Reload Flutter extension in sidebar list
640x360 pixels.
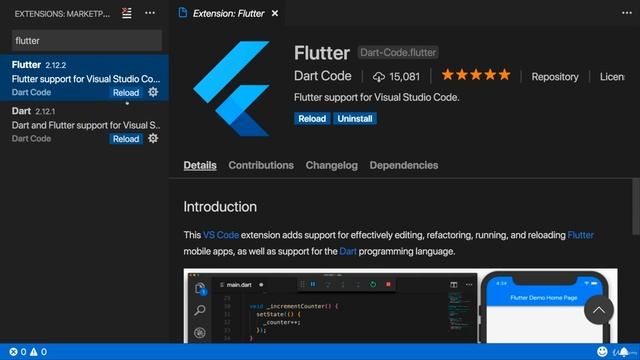pos(126,93)
